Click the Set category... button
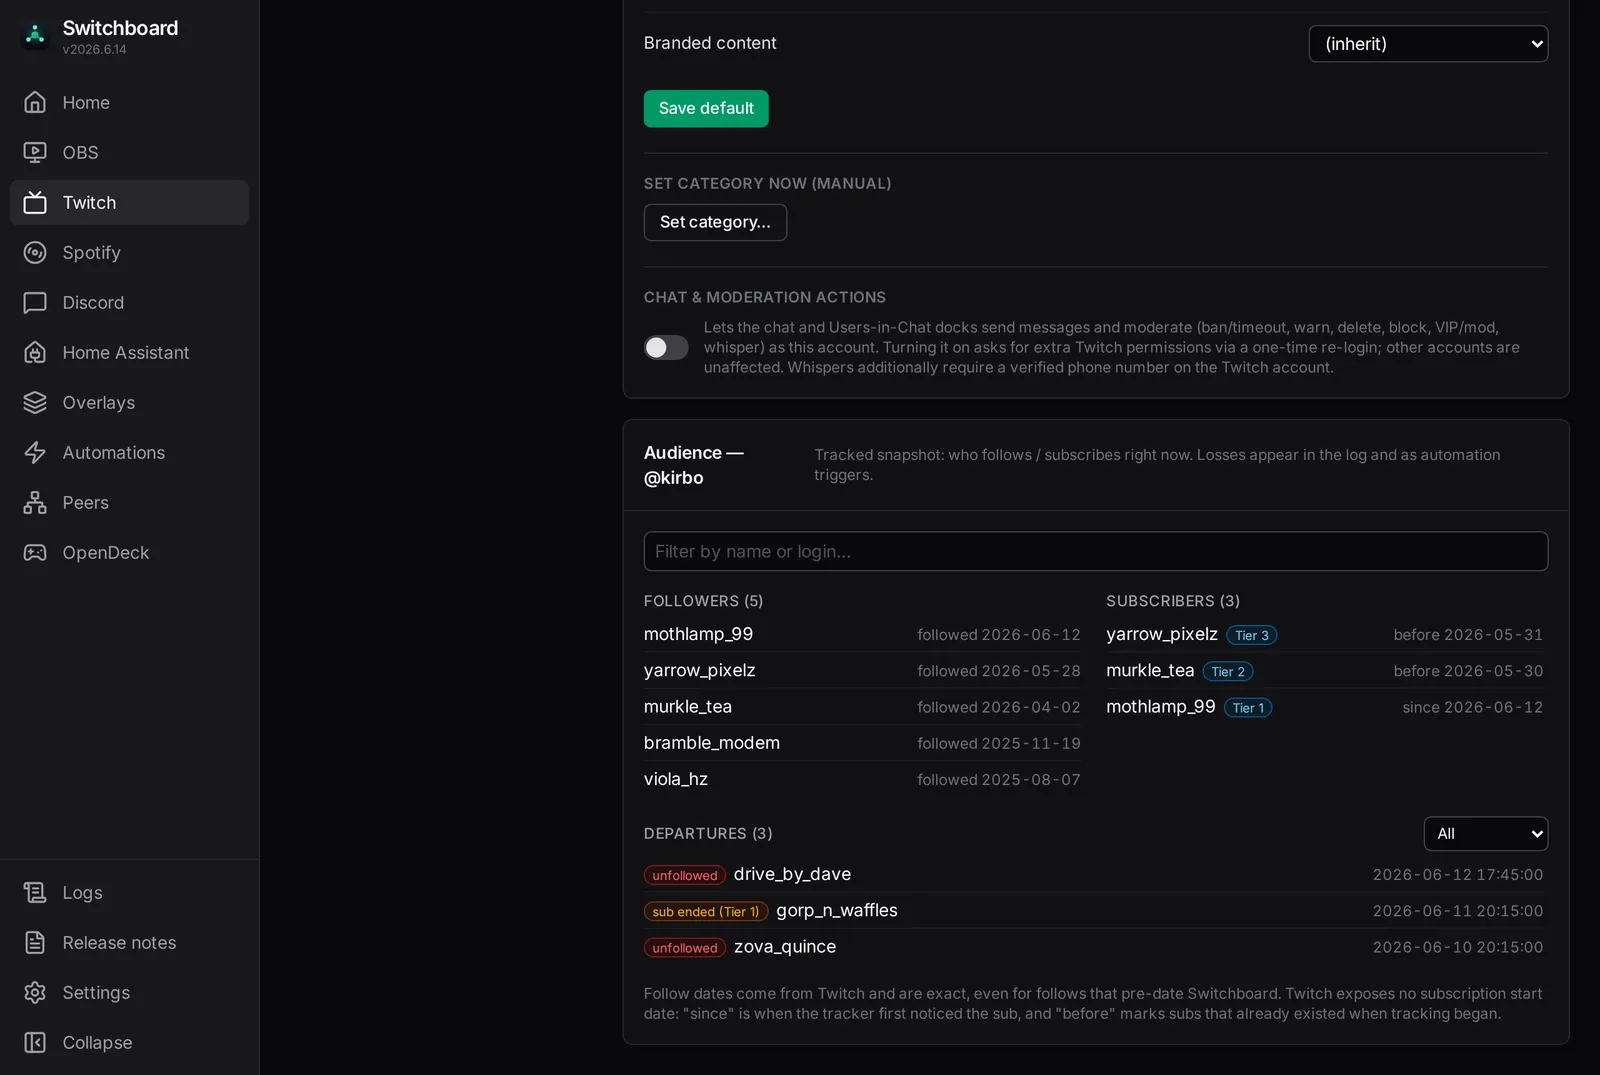Screen dimensions: 1600x1075 click(715, 222)
